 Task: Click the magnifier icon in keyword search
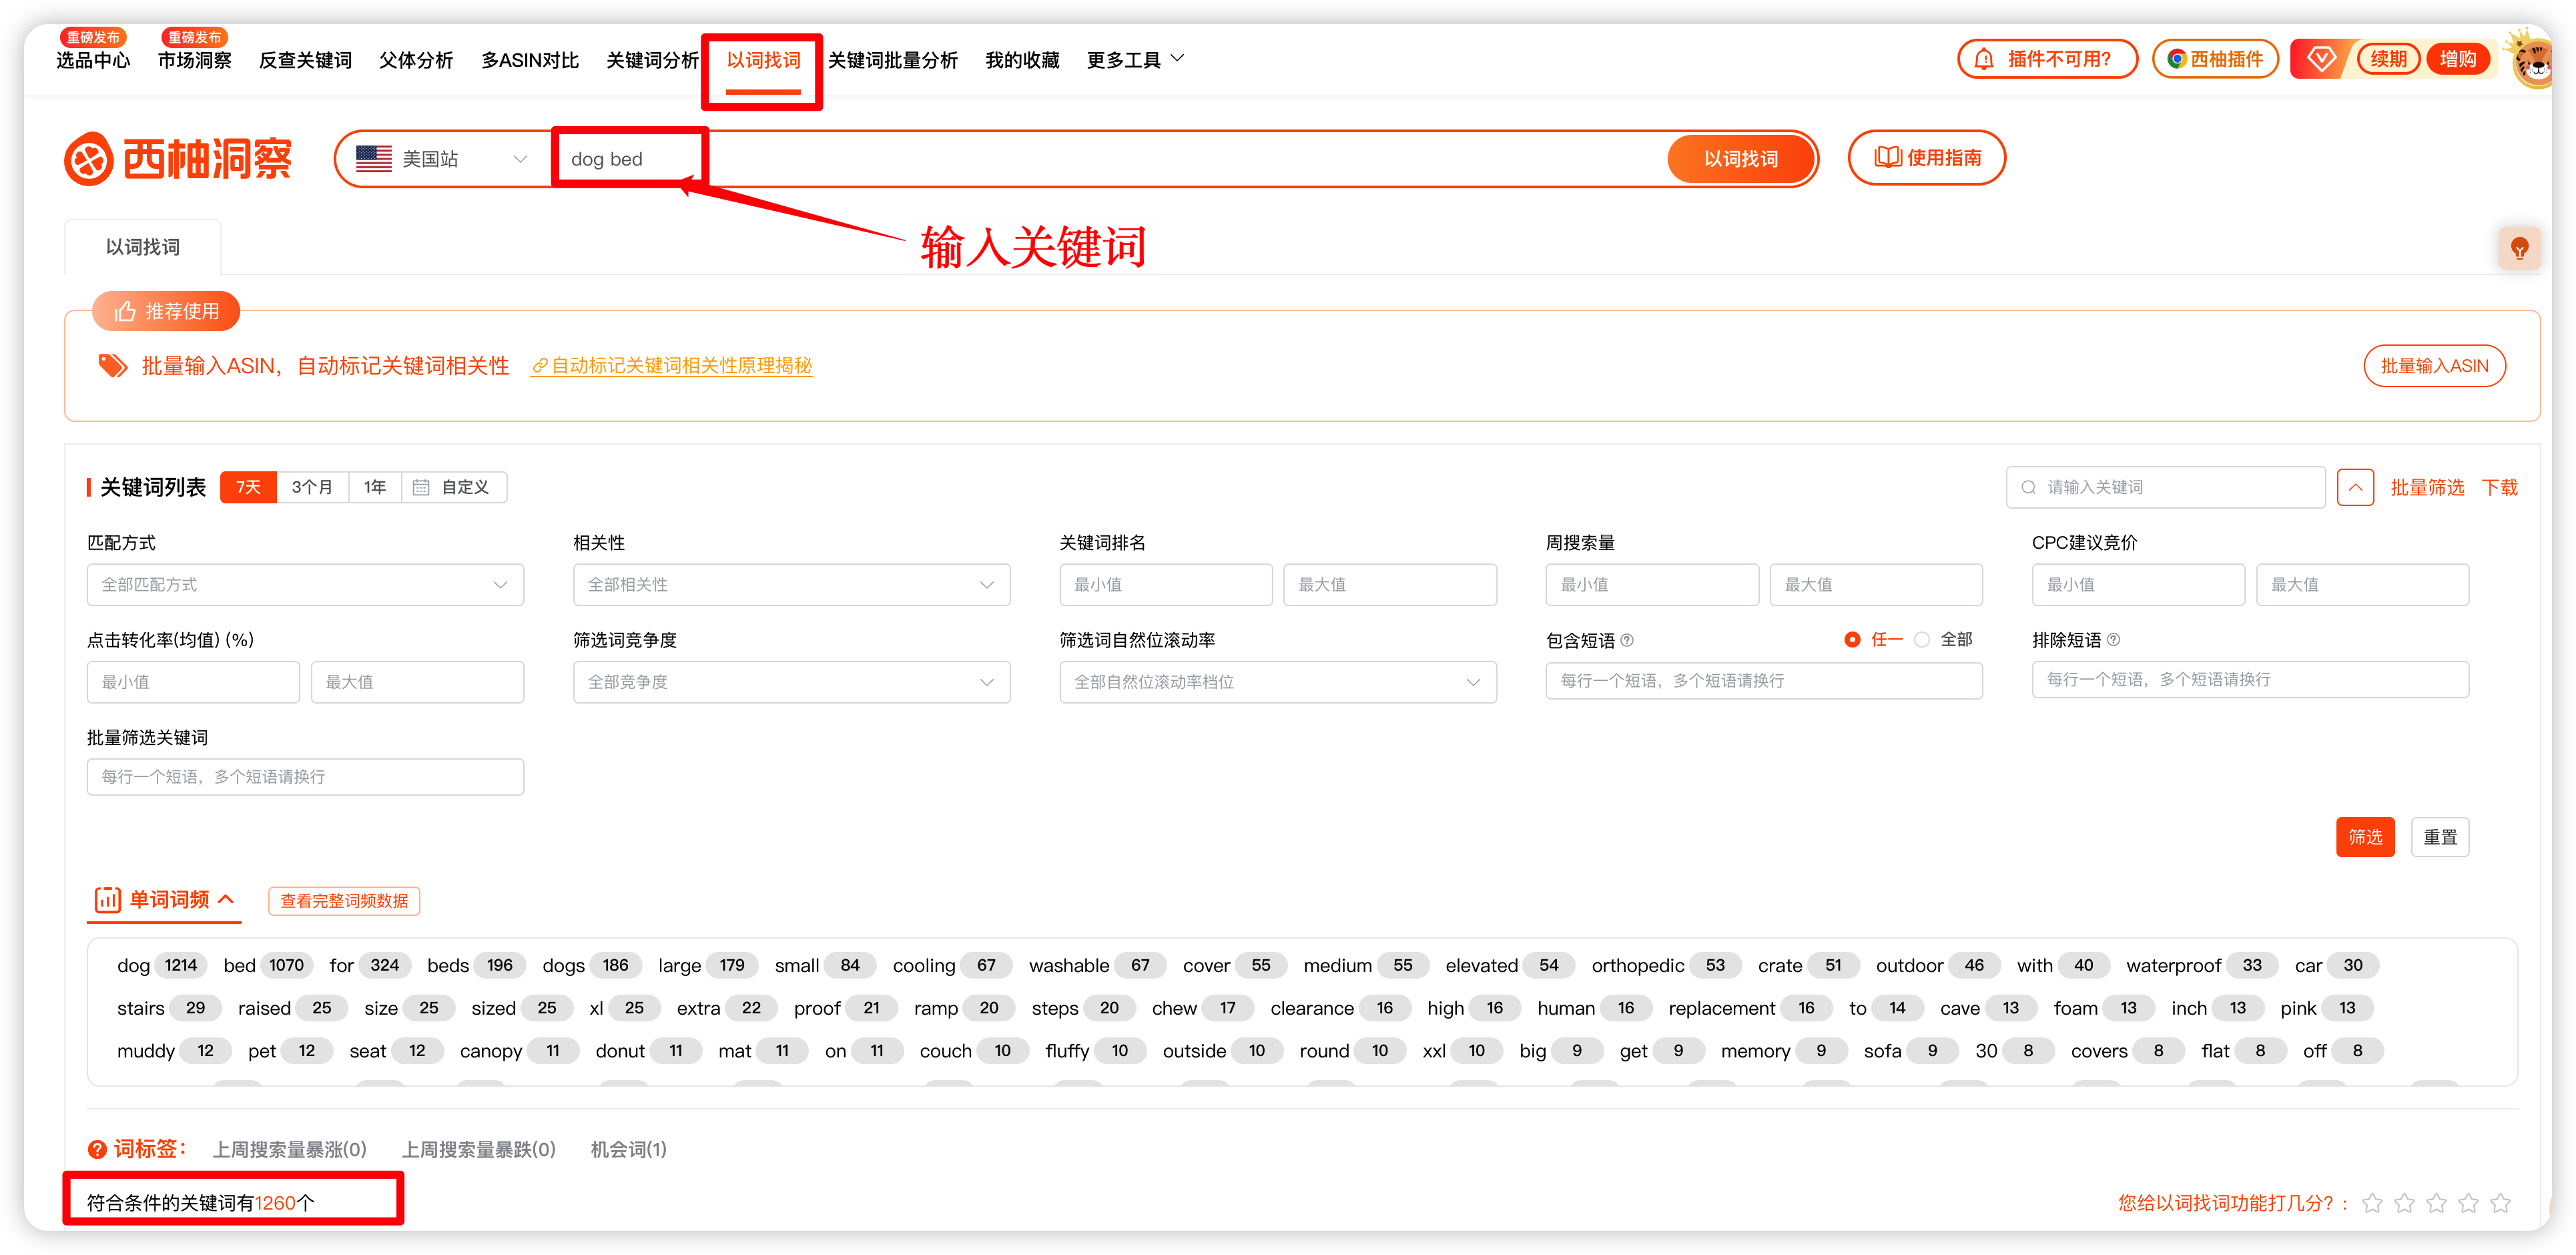(2029, 488)
